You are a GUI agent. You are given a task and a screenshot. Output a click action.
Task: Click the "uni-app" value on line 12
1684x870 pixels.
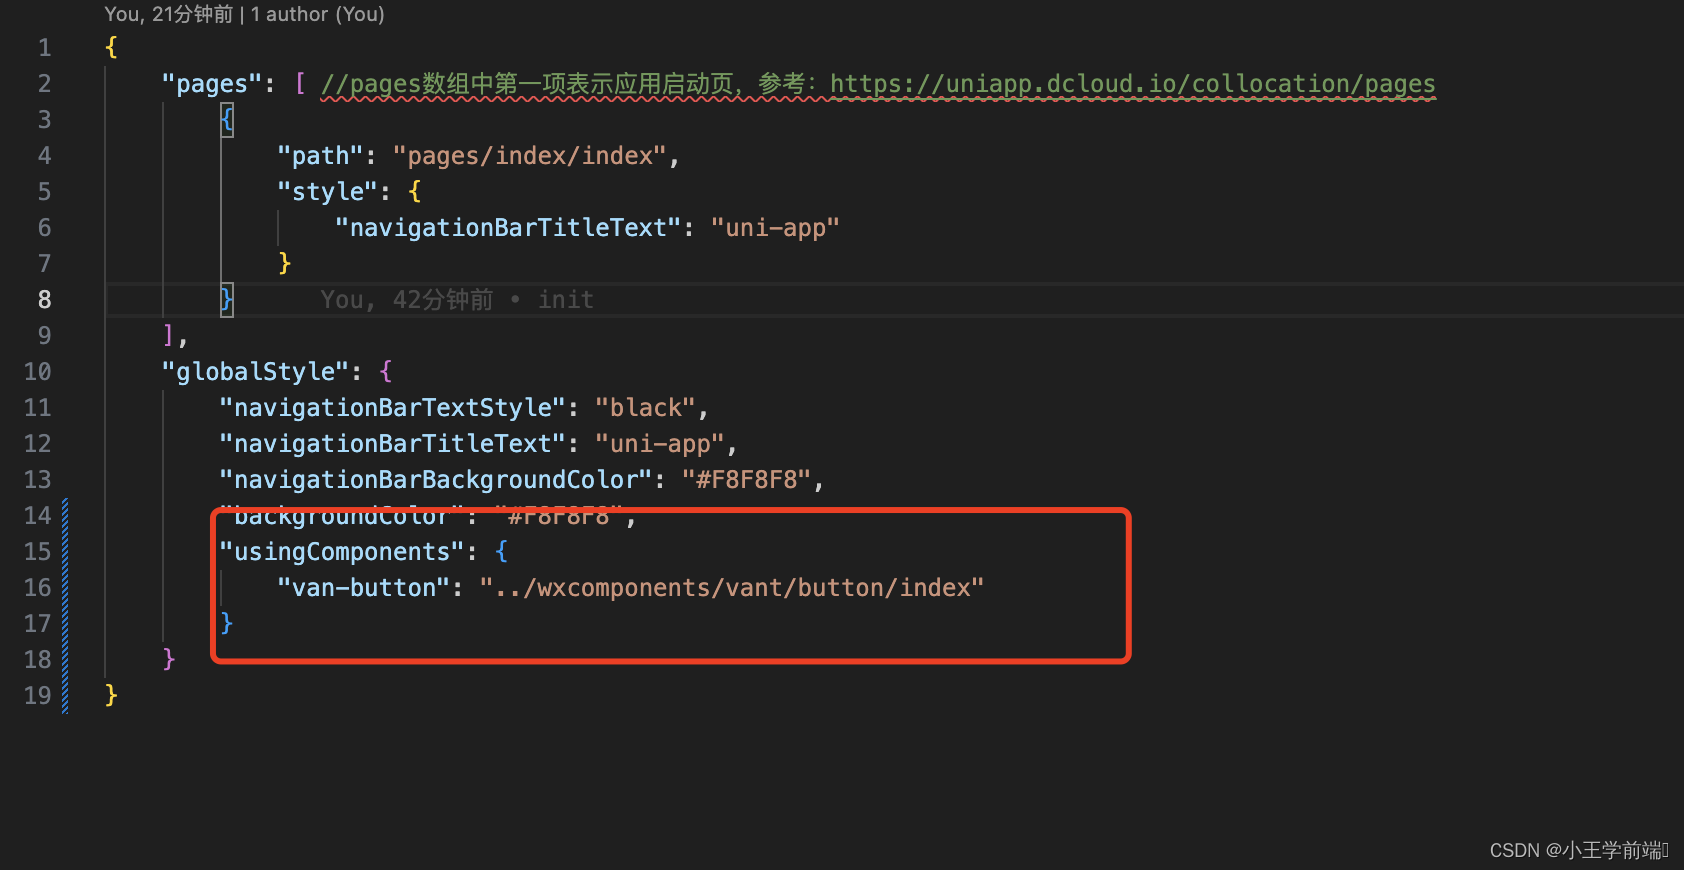(x=660, y=444)
